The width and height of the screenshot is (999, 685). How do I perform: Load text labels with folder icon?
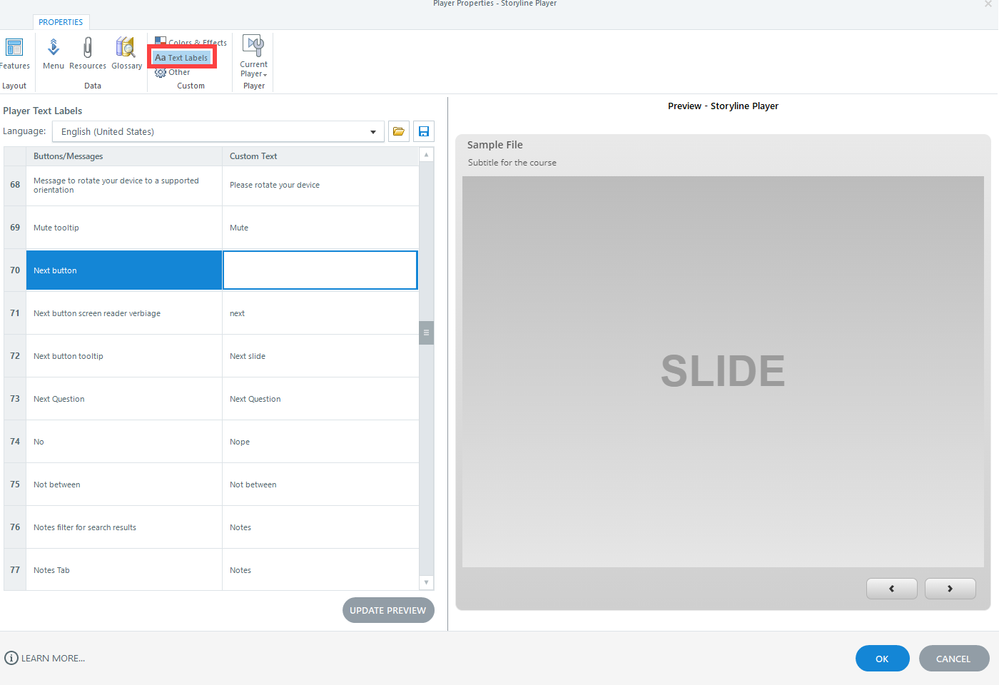[399, 131]
